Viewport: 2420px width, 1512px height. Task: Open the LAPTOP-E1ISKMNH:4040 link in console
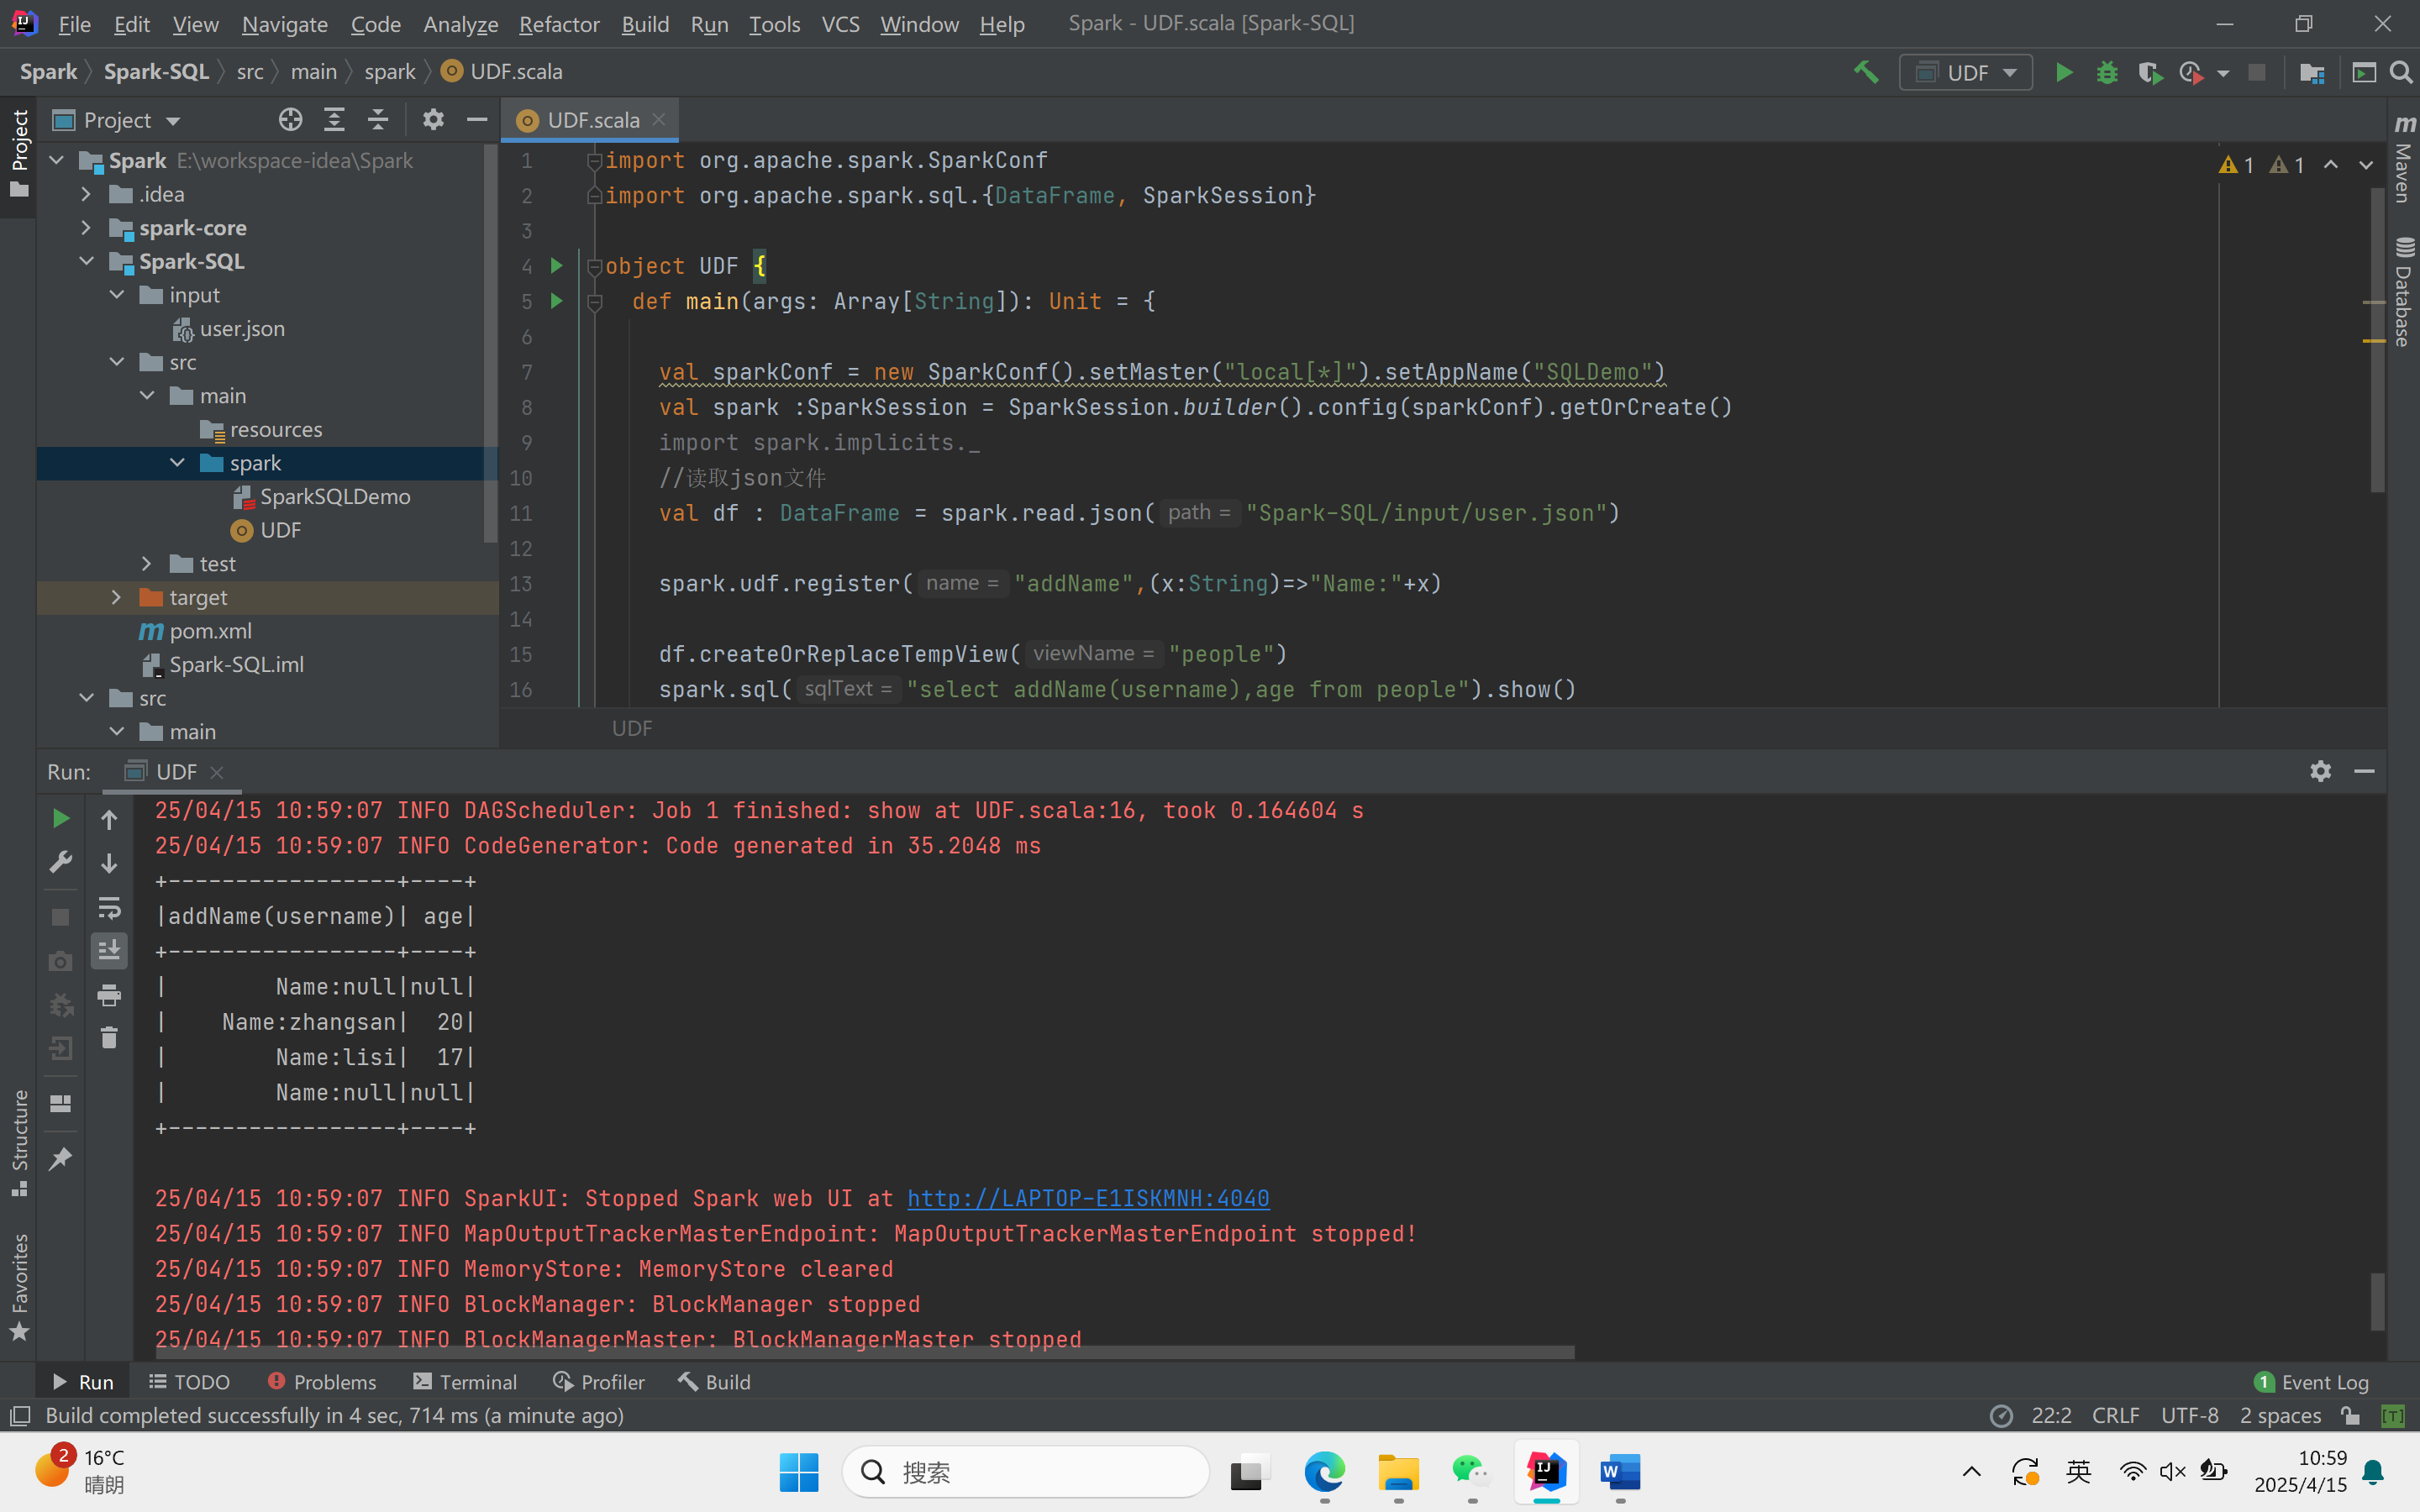(x=1088, y=1198)
